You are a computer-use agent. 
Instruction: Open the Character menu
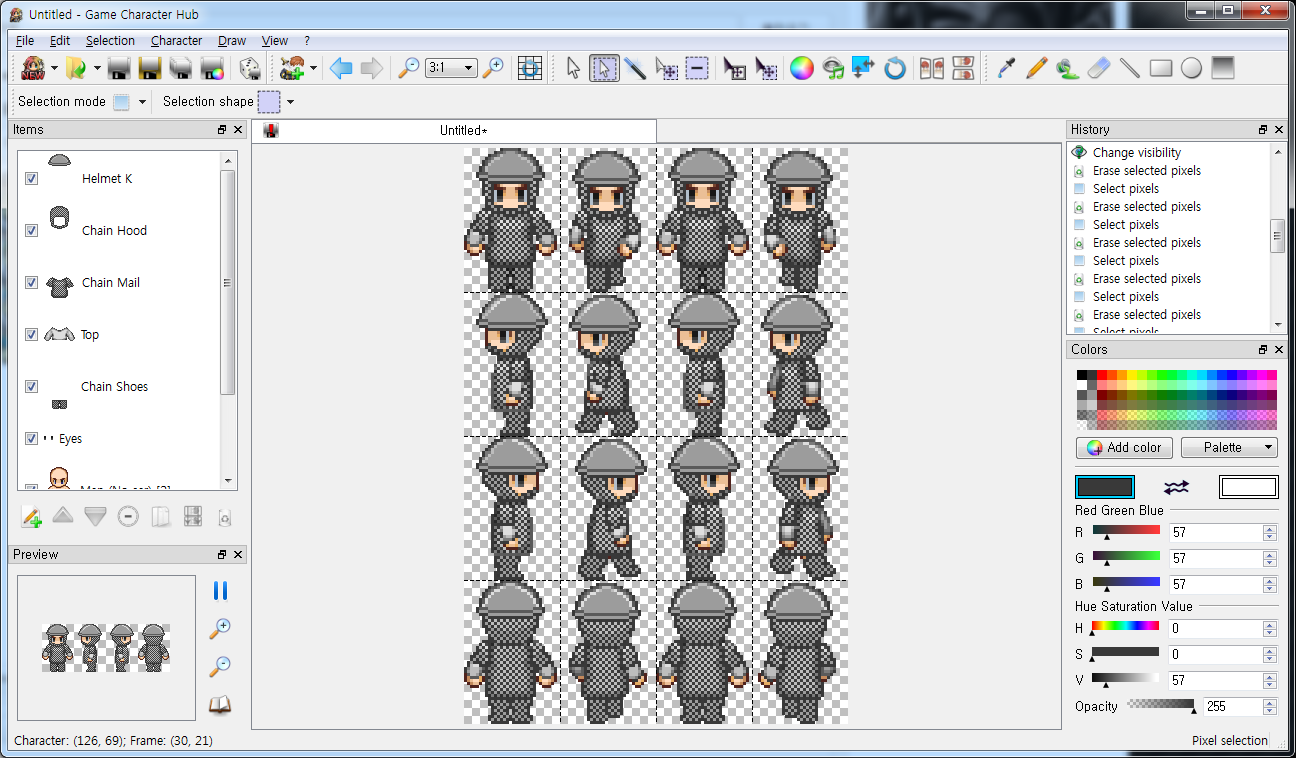[x=177, y=41]
